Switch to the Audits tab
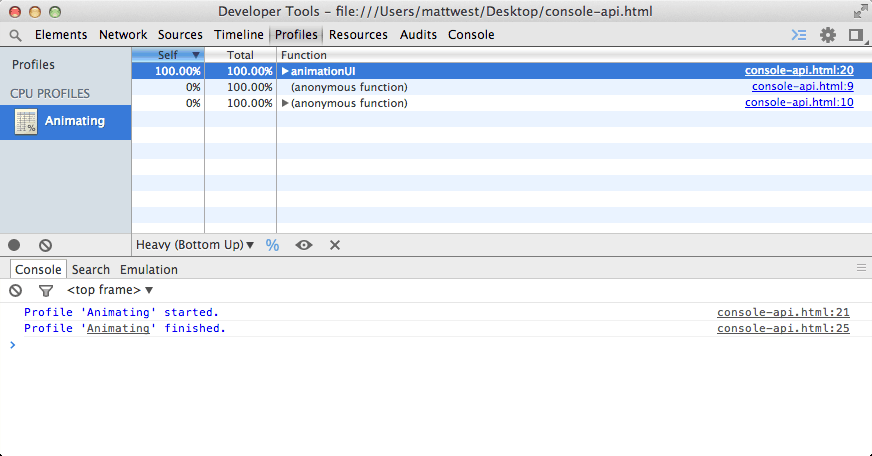The image size is (872, 456). point(418,35)
